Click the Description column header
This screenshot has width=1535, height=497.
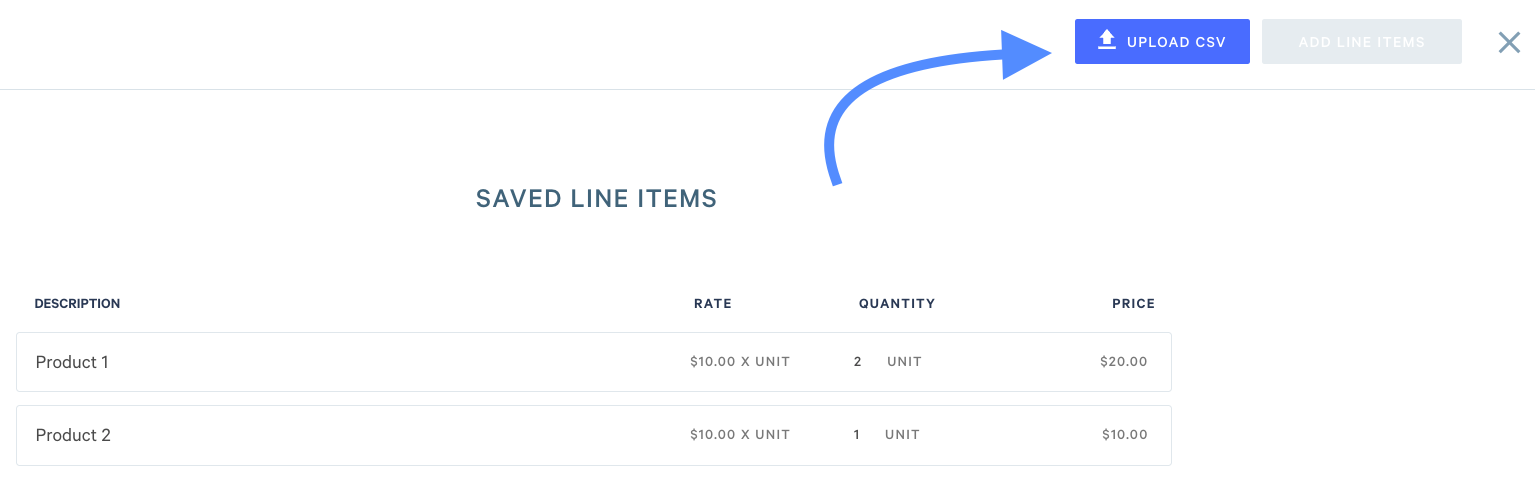[77, 303]
